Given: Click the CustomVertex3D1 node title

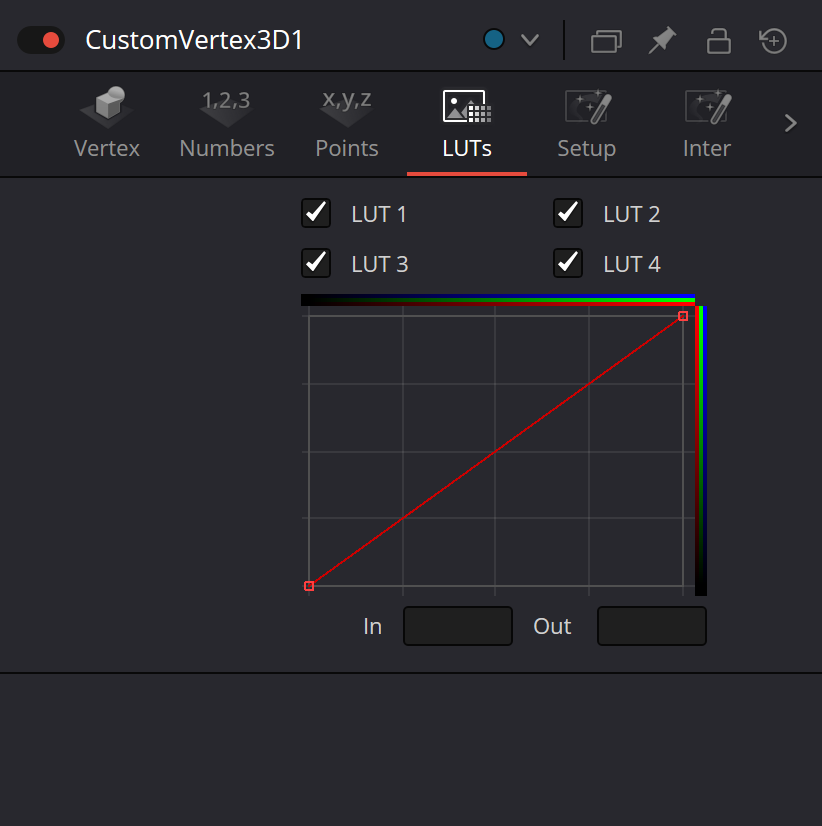Looking at the screenshot, I should 194,40.
